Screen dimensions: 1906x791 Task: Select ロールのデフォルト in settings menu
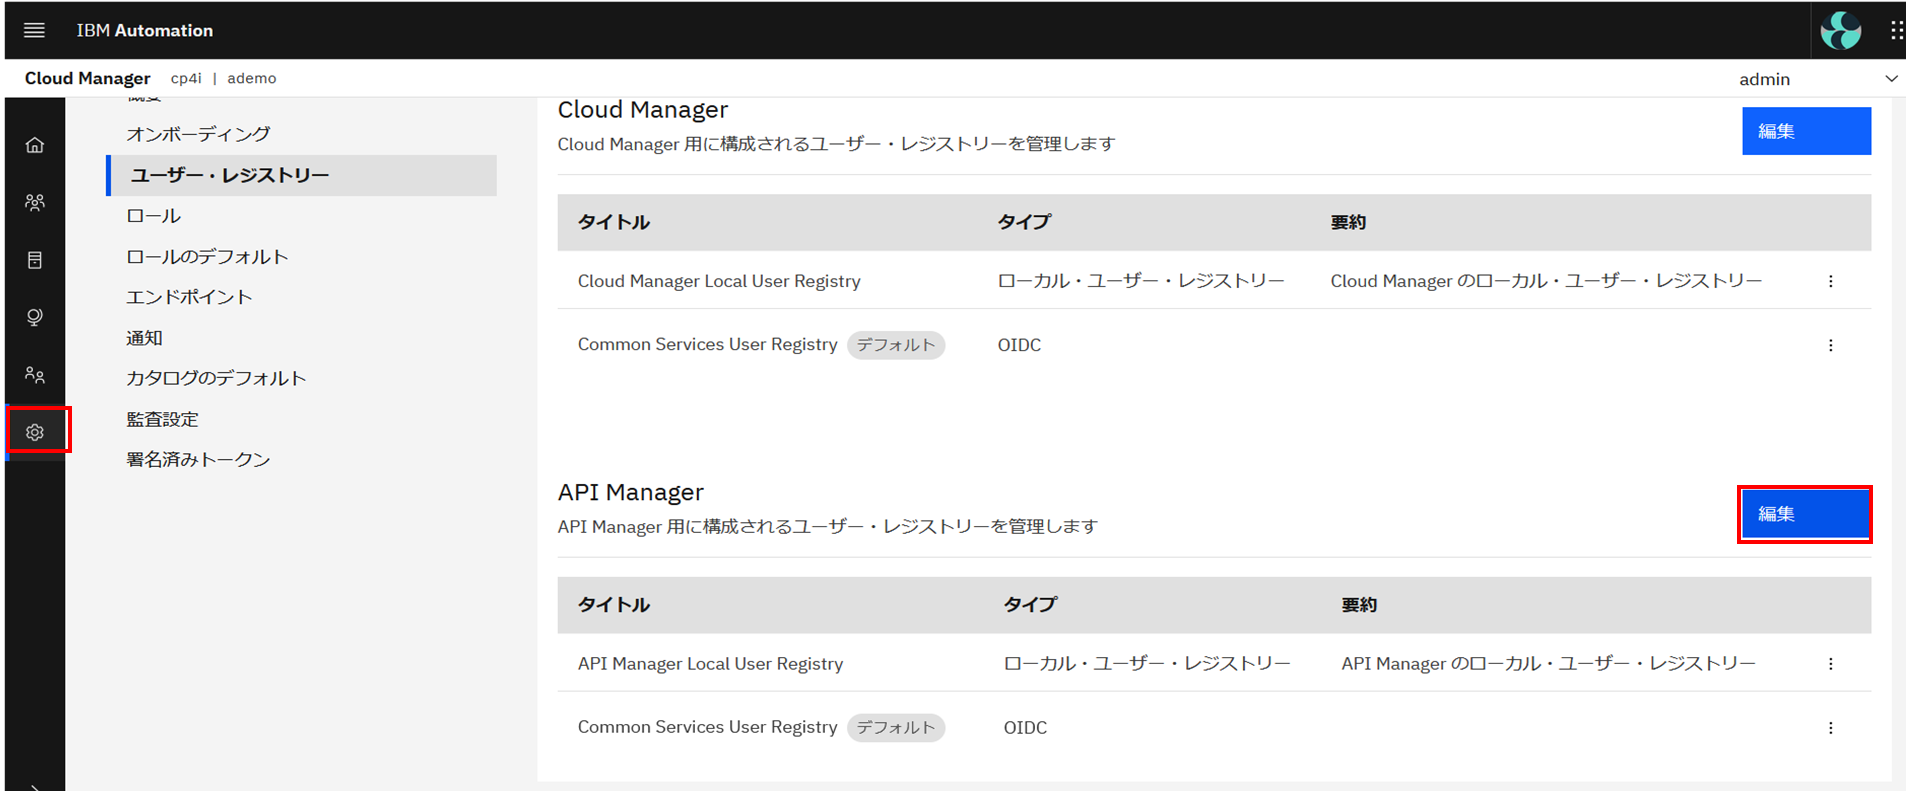tap(207, 257)
